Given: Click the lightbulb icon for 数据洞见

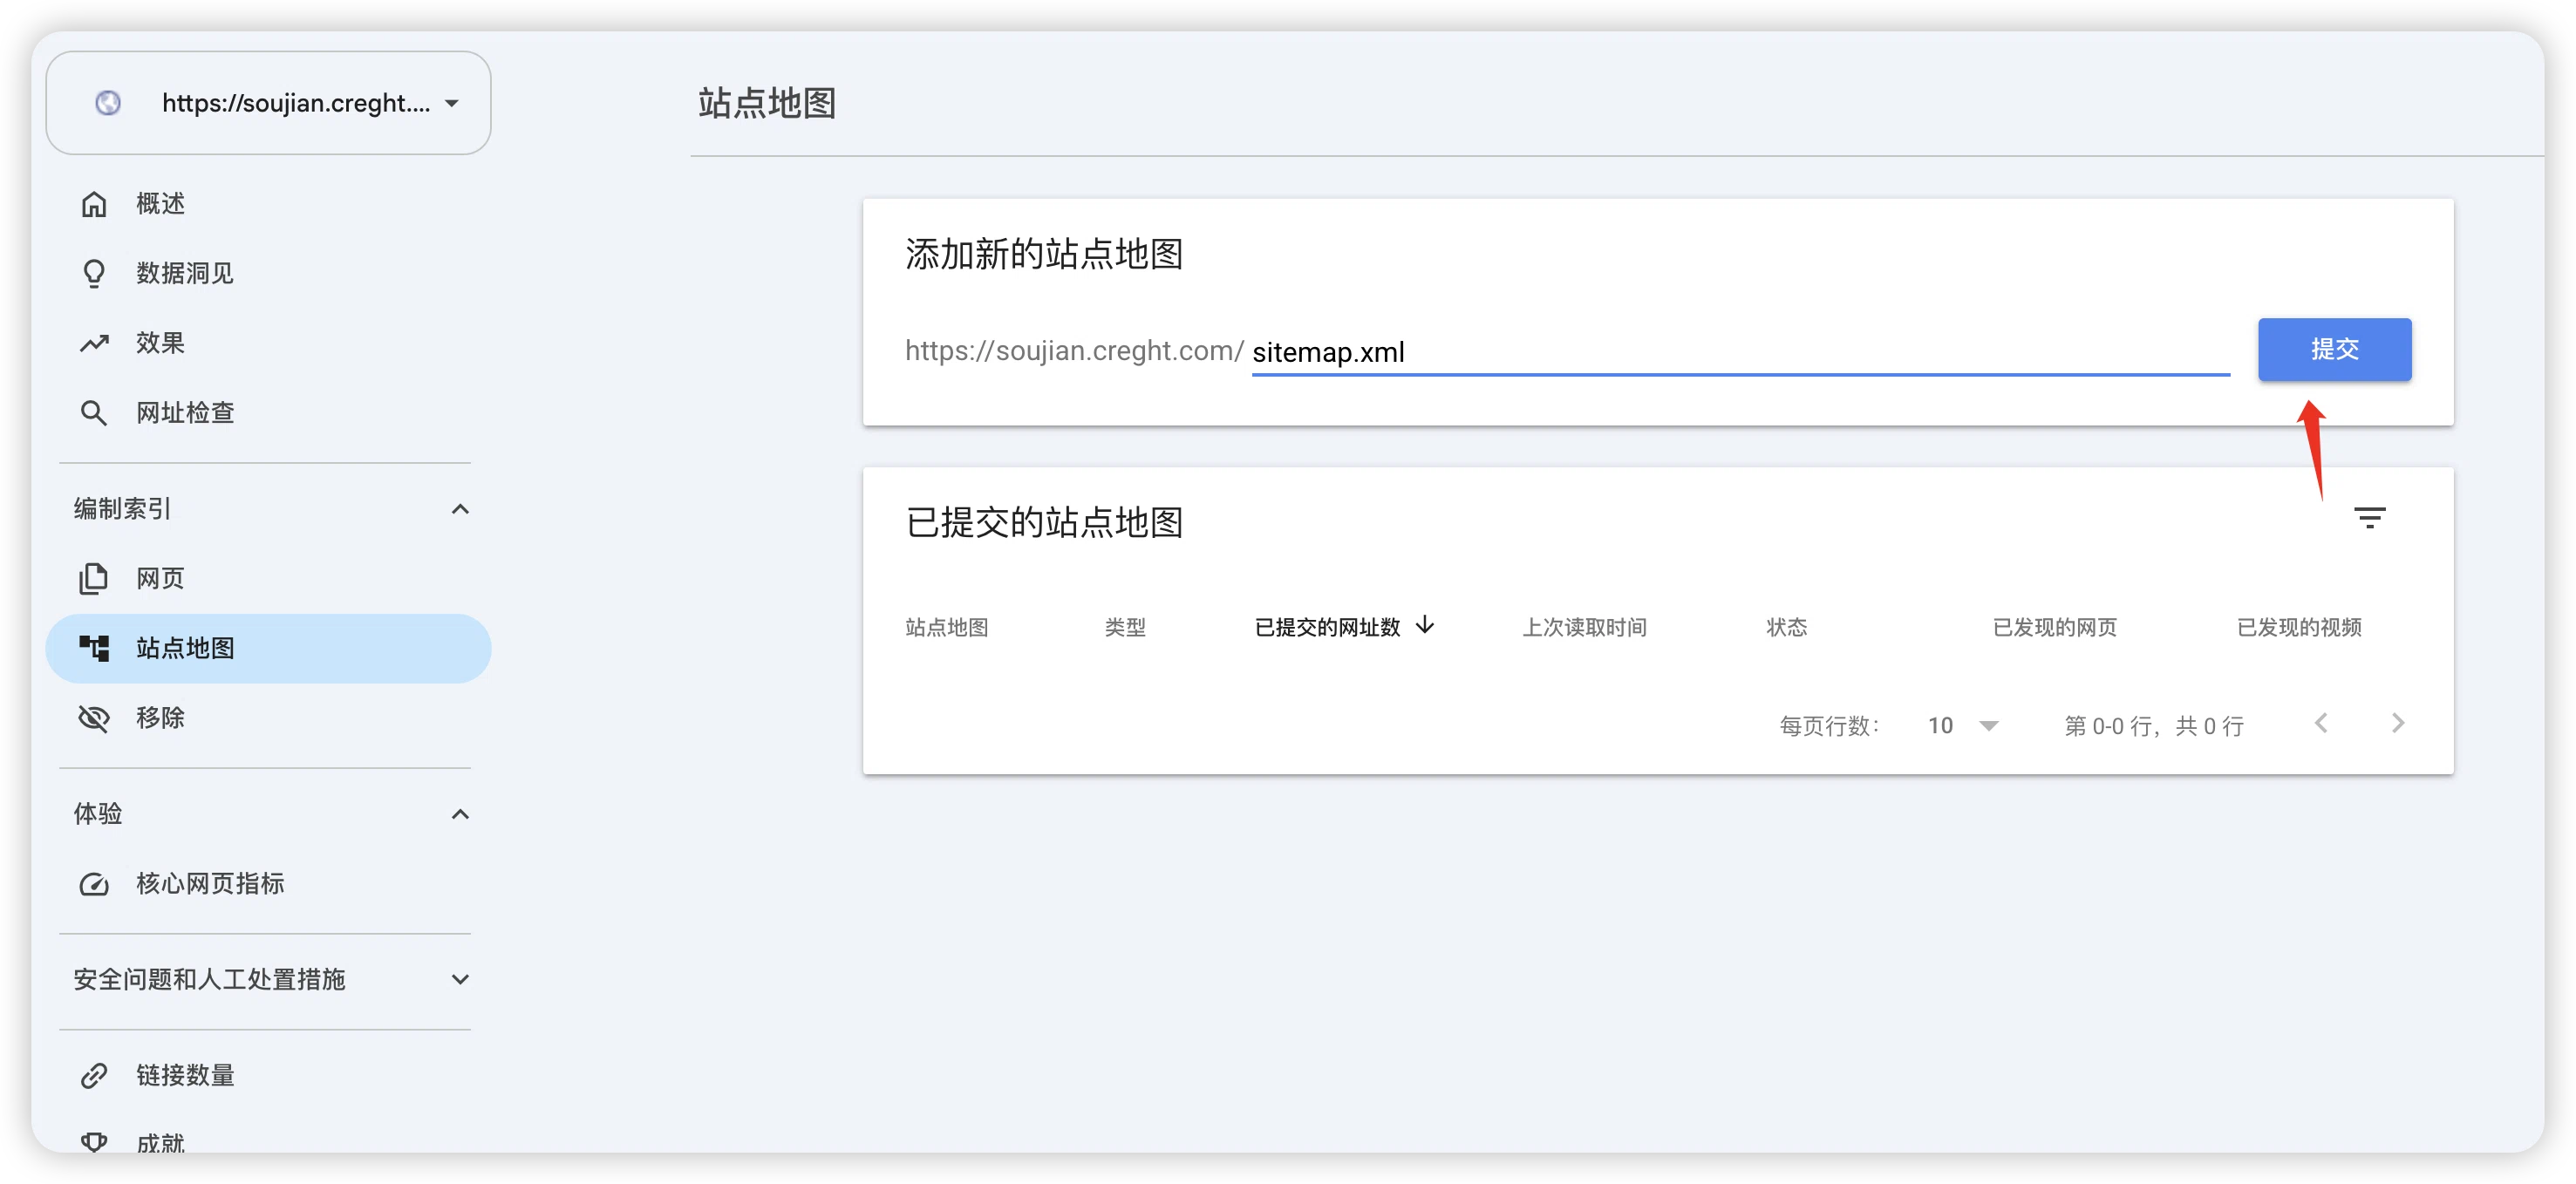Looking at the screenshot, I should tap(94, 273).
